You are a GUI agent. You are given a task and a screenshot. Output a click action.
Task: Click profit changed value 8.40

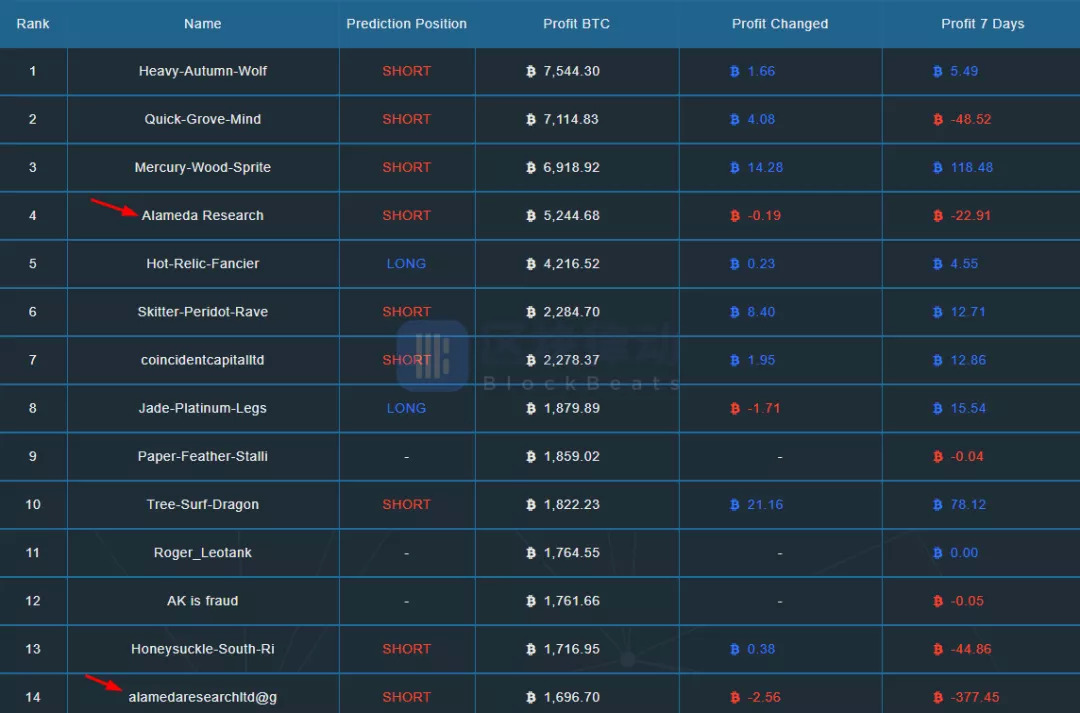[761, 312]
